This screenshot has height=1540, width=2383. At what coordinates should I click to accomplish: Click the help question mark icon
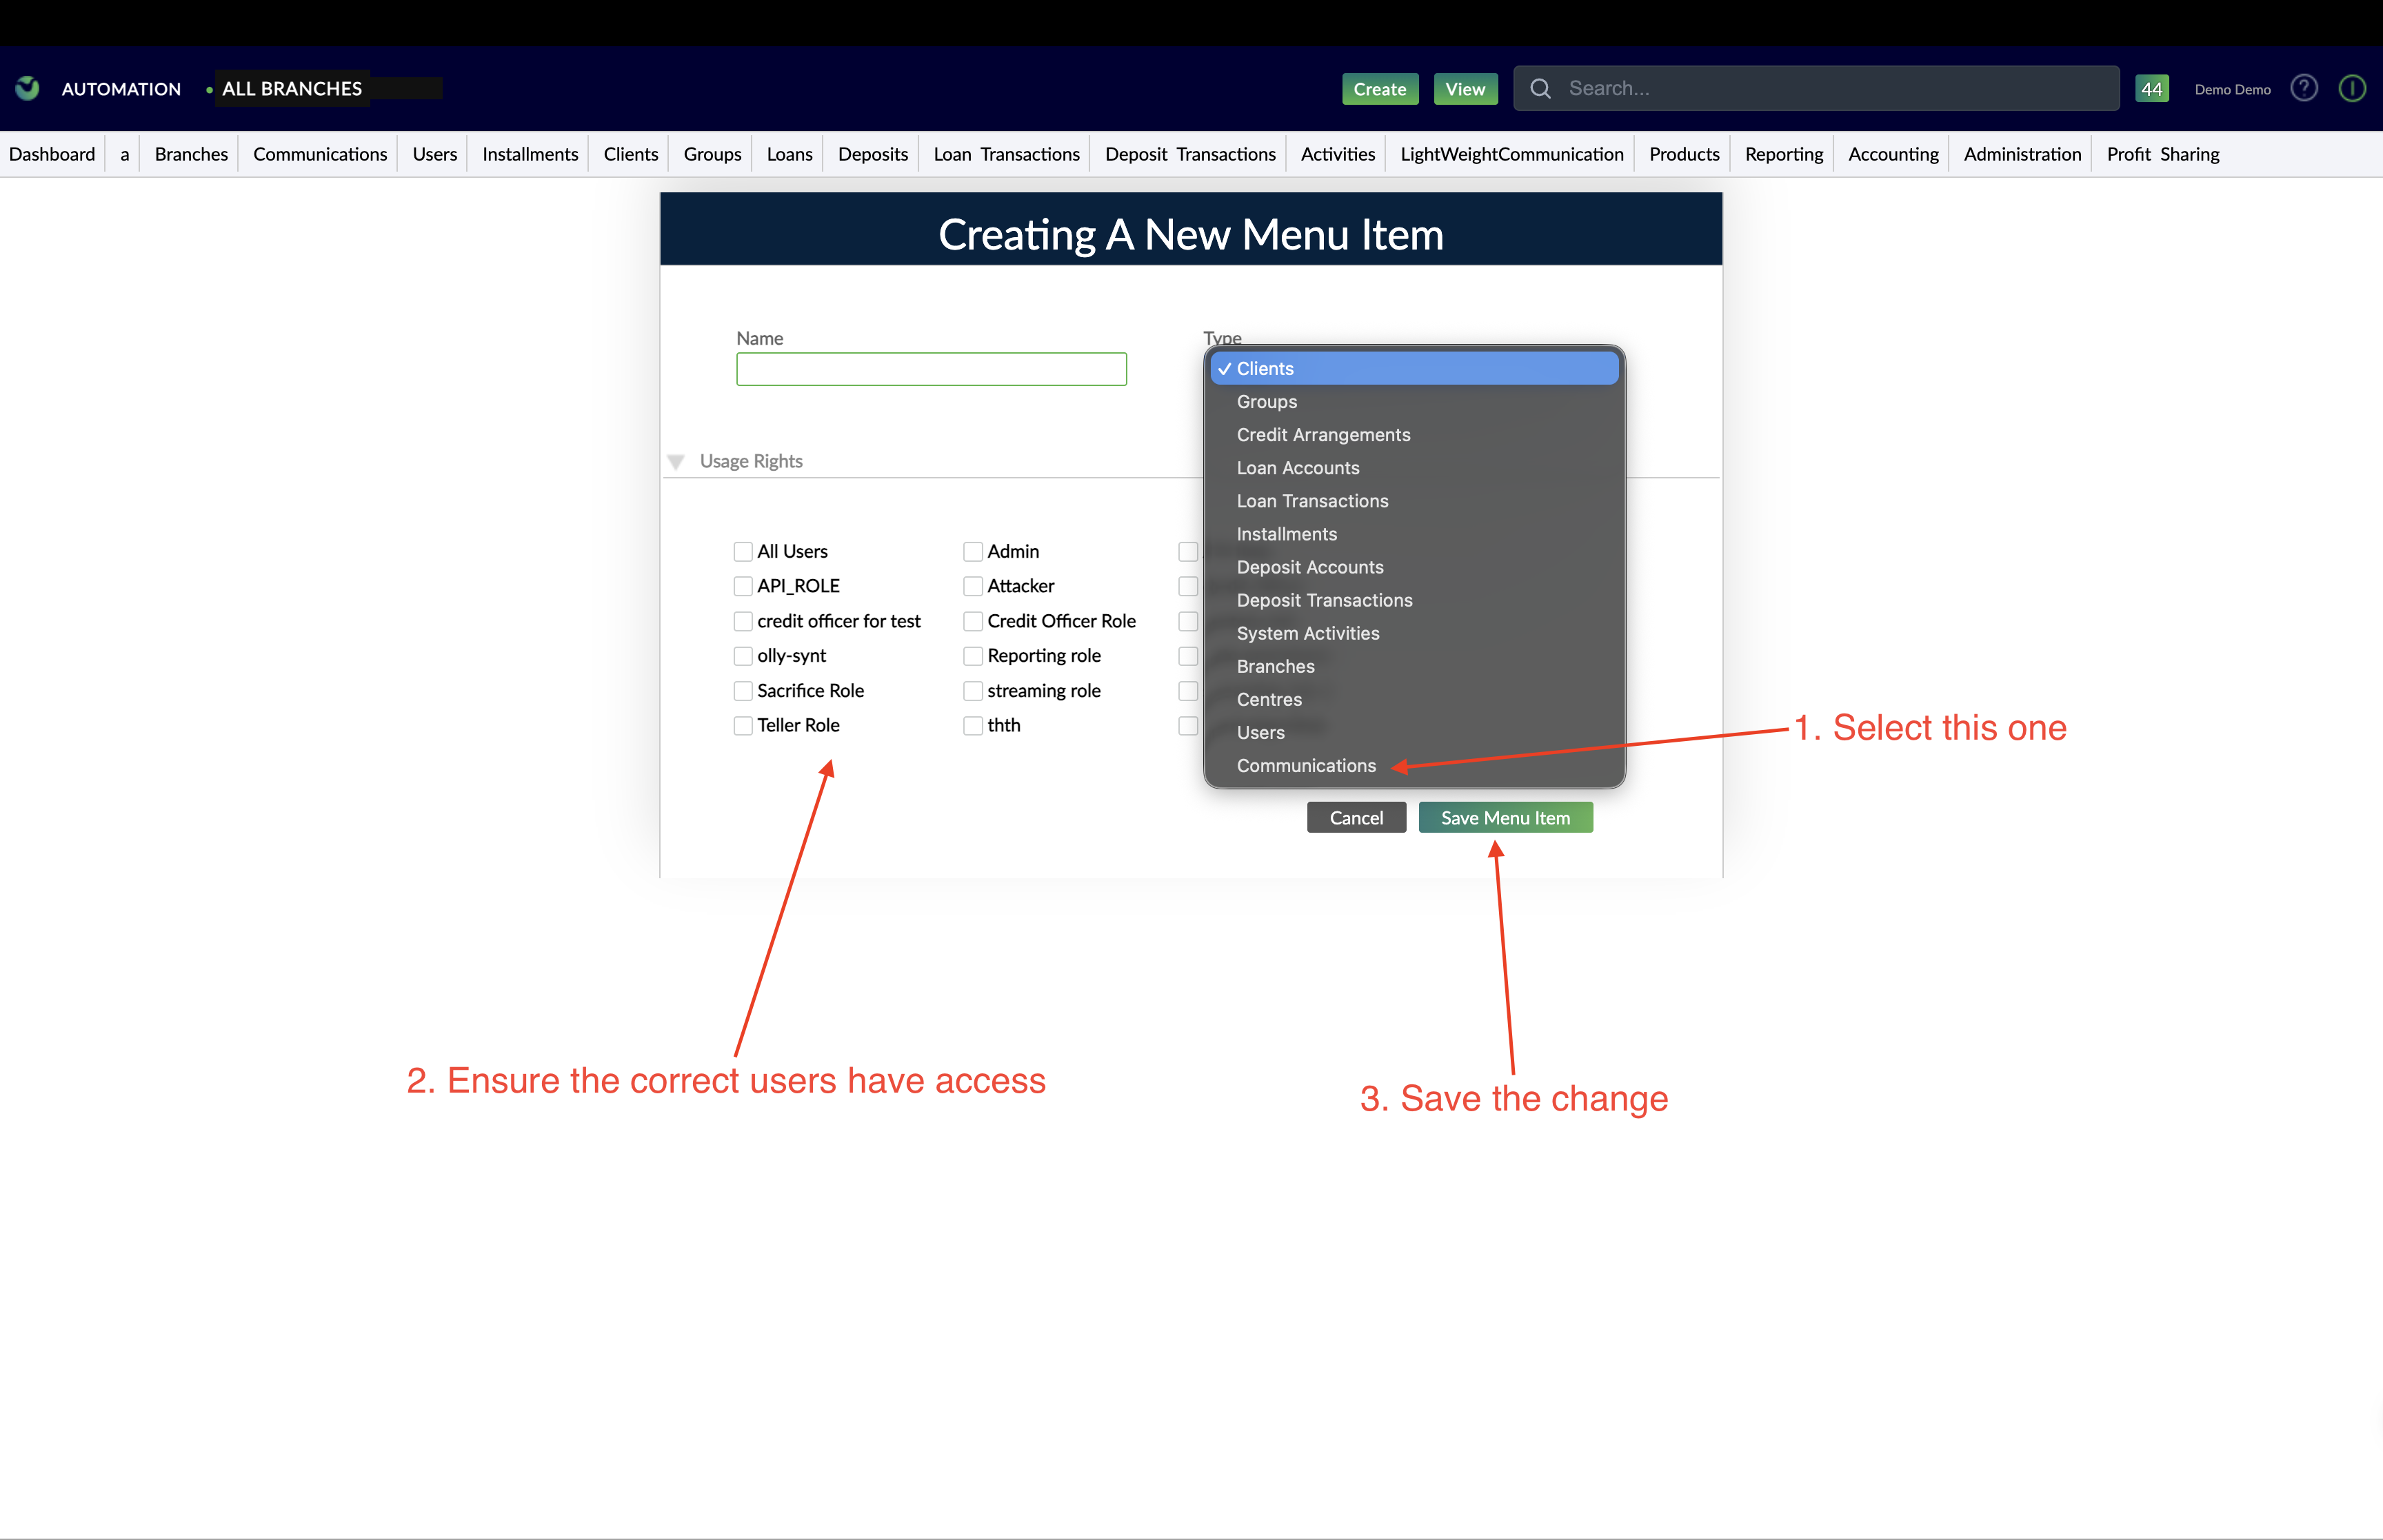(2304, 88)
